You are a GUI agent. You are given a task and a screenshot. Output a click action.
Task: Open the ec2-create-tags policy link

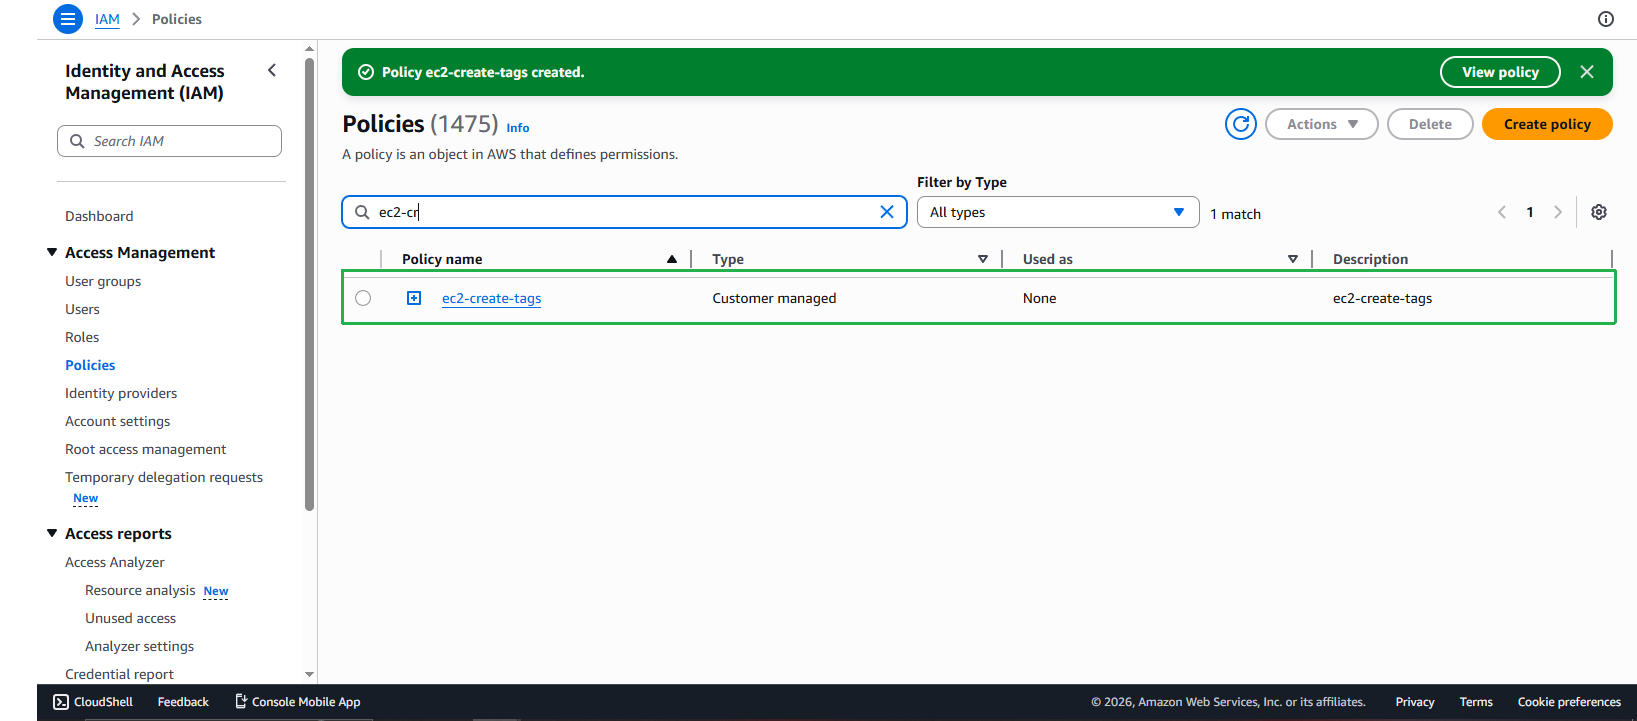tap(491, 298)
